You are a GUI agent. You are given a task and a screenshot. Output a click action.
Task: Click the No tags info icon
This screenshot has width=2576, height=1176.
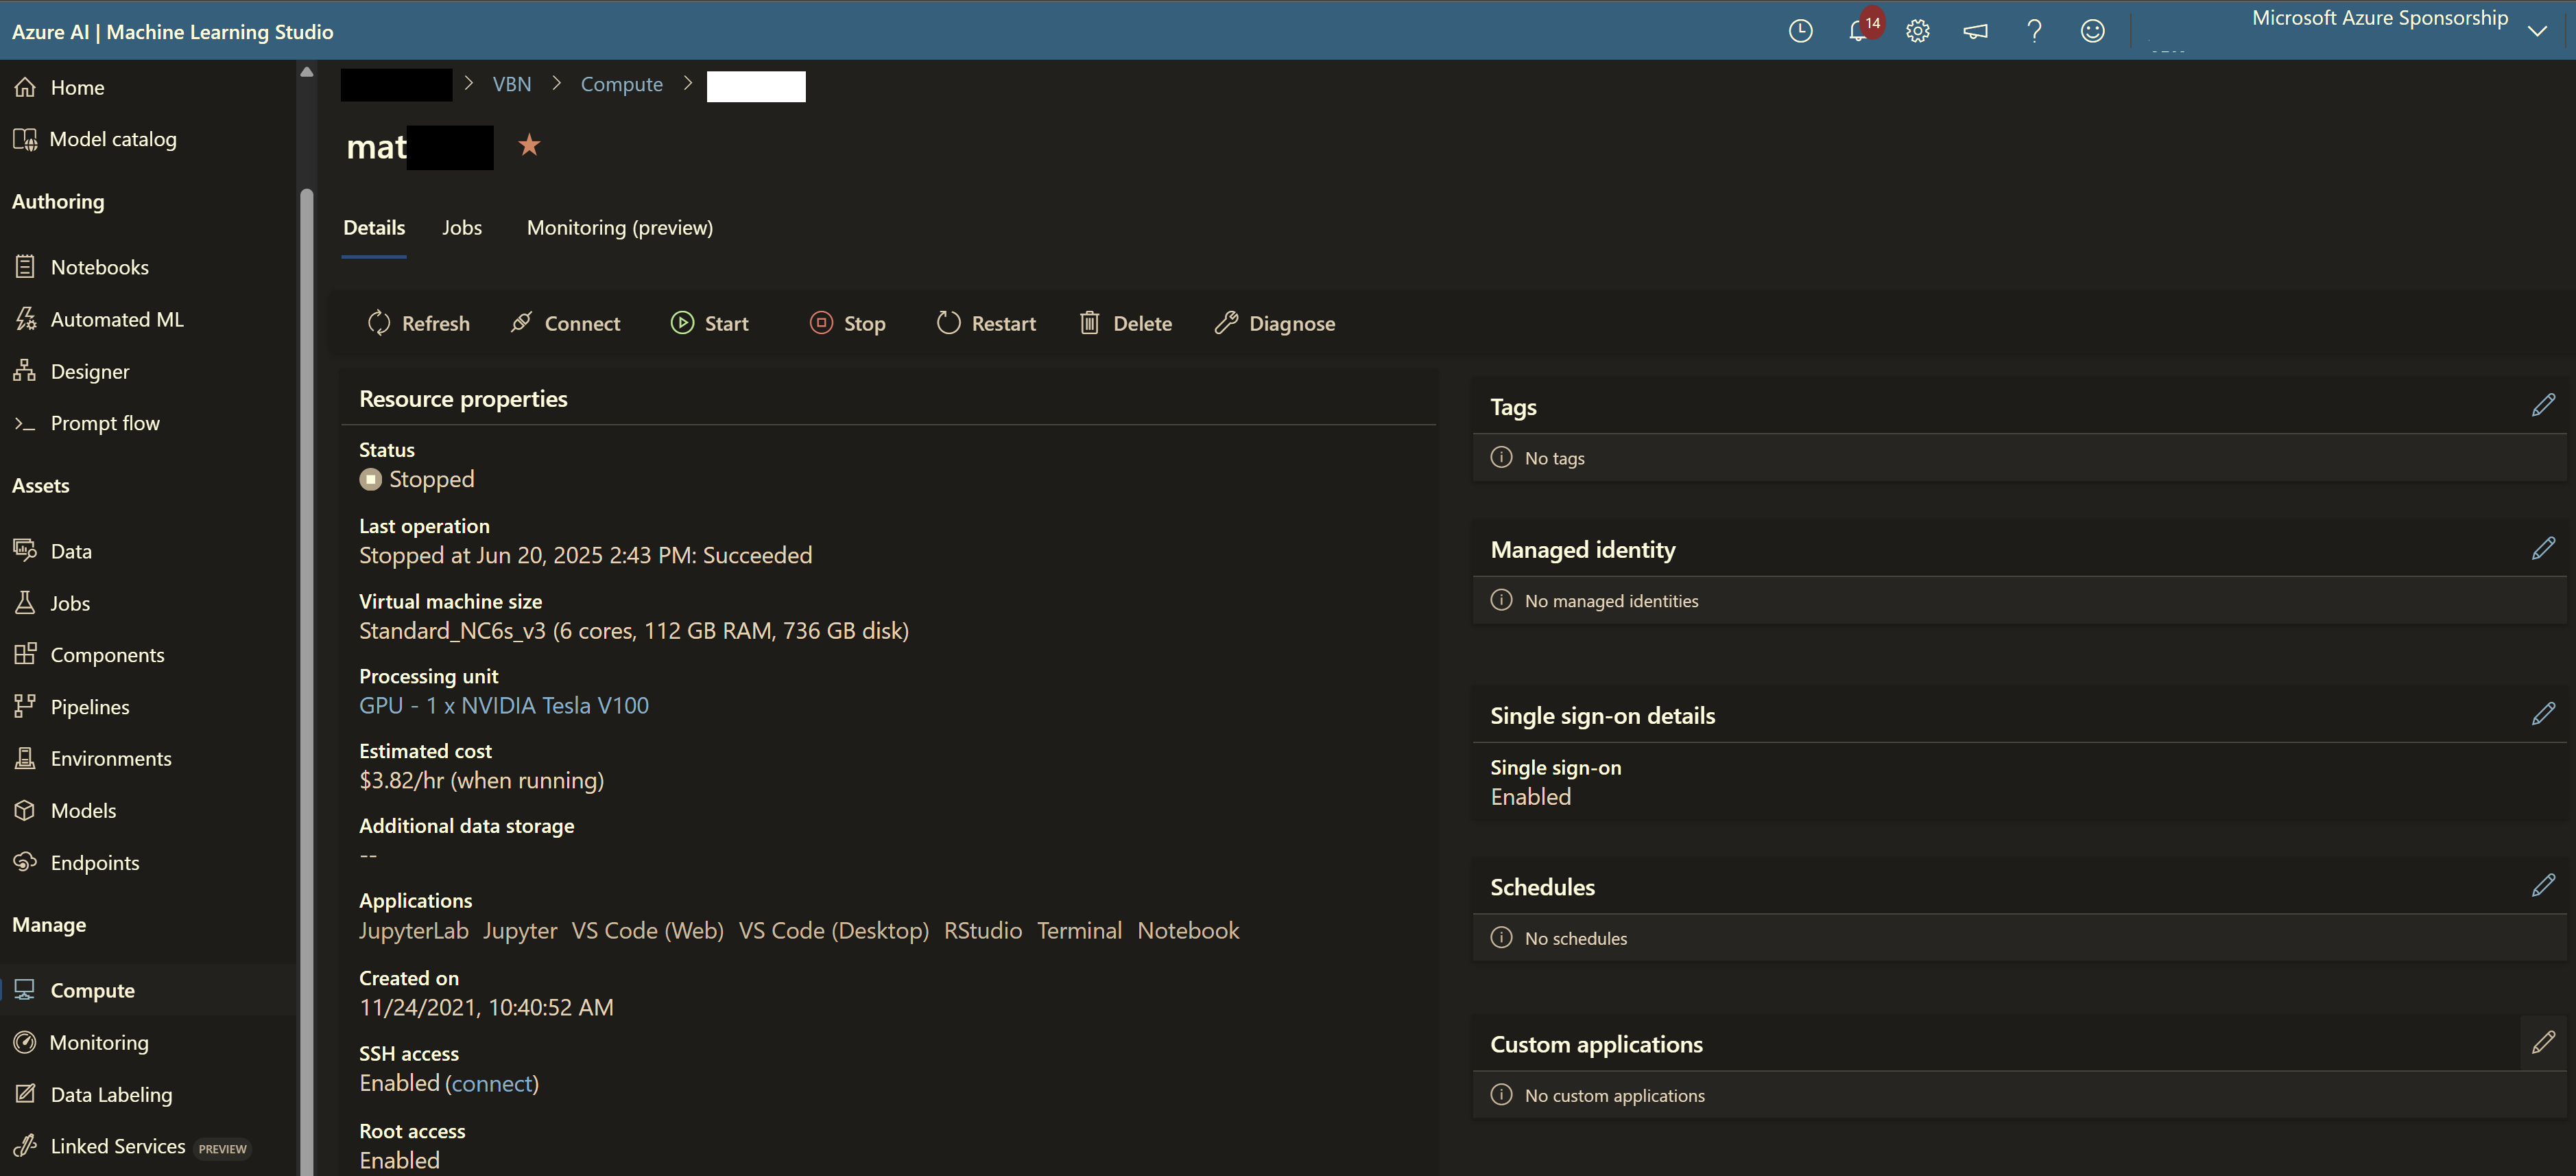tap(1501, 457)
